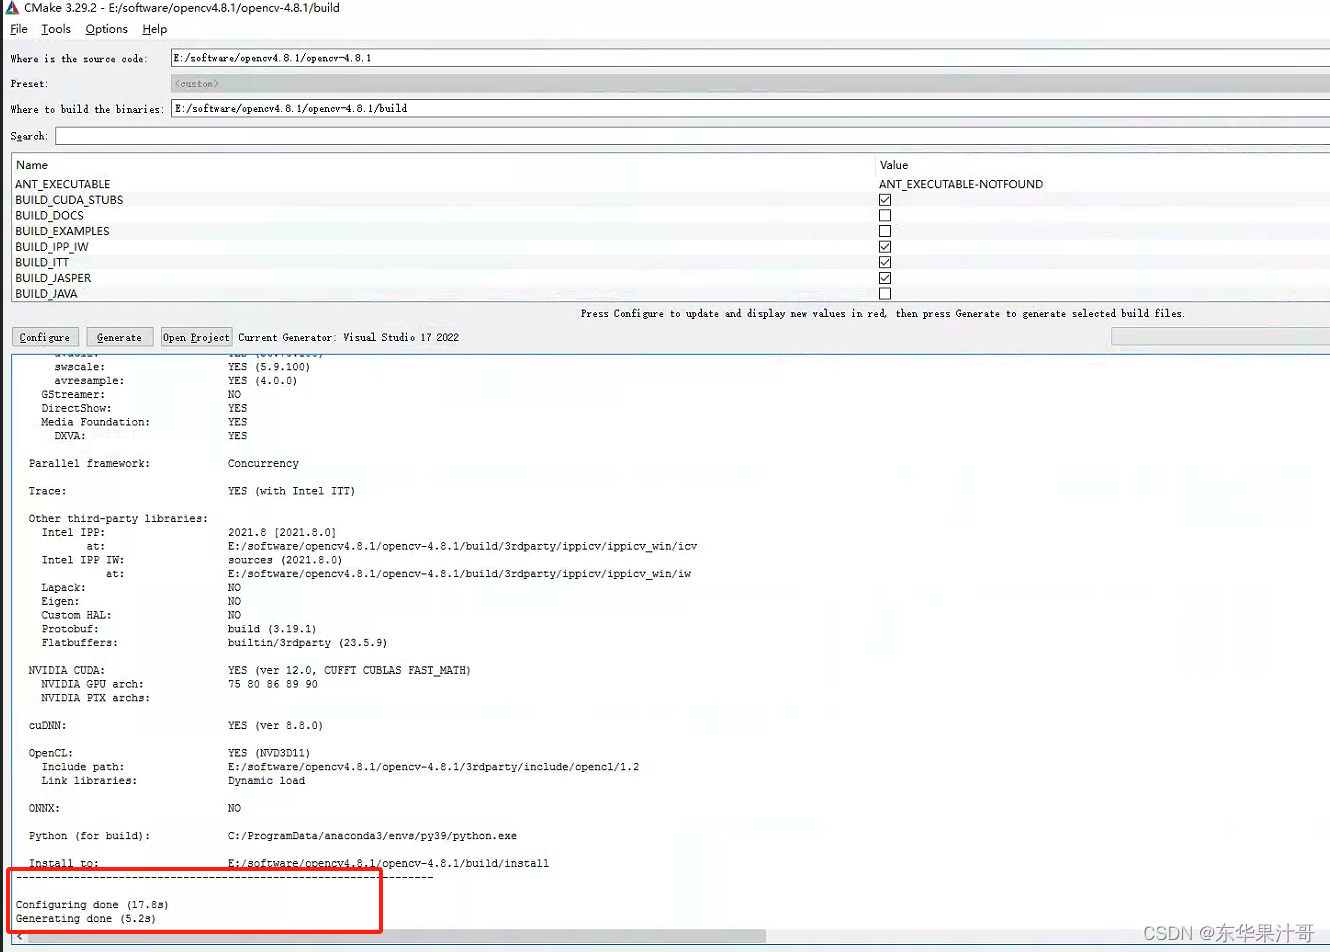Image resolution: width=1330 pixels, height=952 pixels.
Task: Uncheck the BUILD_CUDA_STUBS checkbox
Action: point(885,200)
